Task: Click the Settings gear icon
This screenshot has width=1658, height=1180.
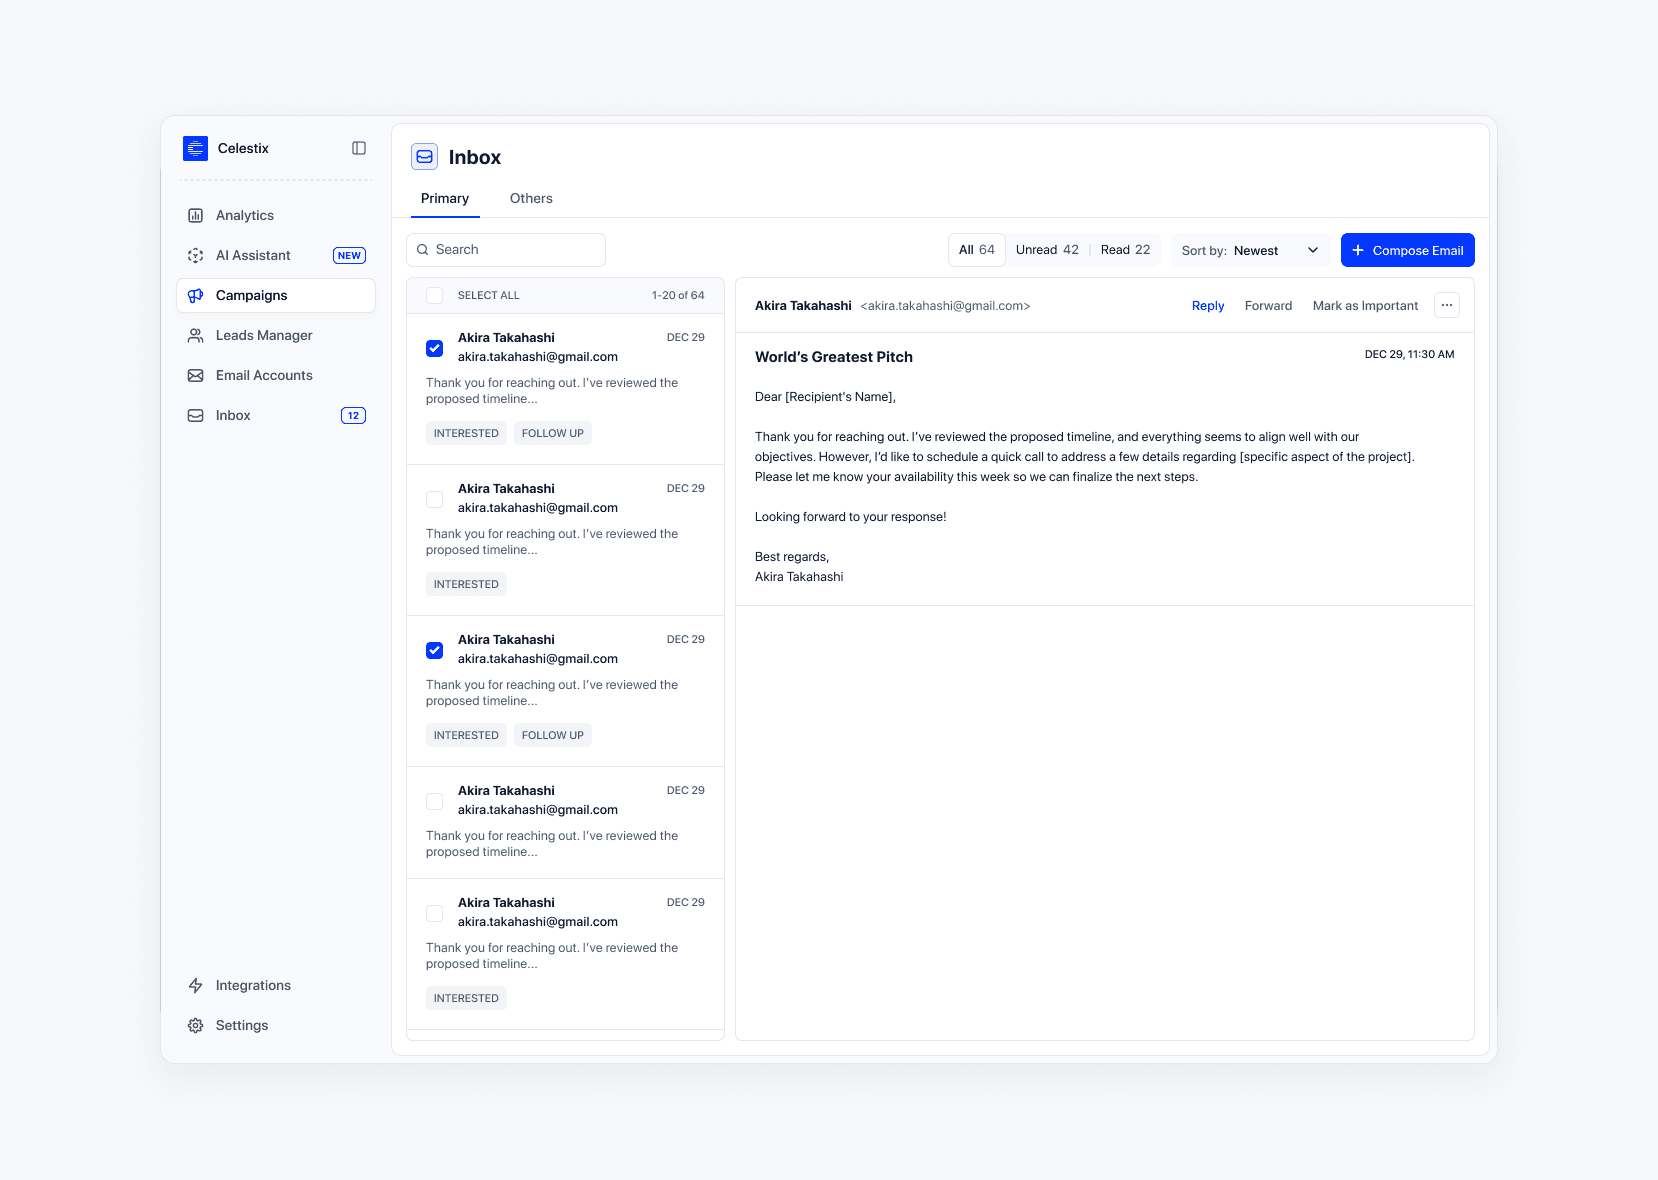Action: coord(196,1025)
